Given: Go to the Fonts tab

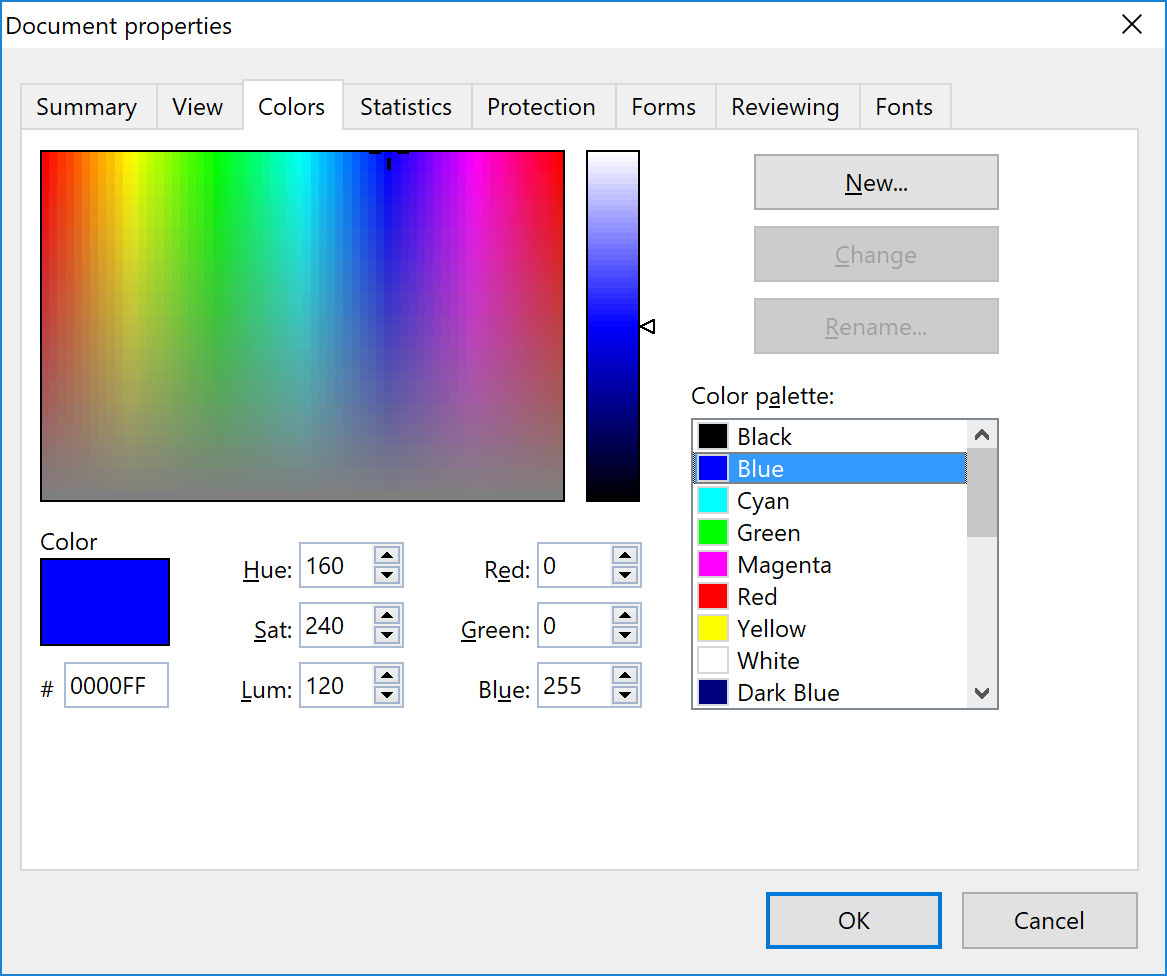Looking at the screenshot, I should click(904, 107).
